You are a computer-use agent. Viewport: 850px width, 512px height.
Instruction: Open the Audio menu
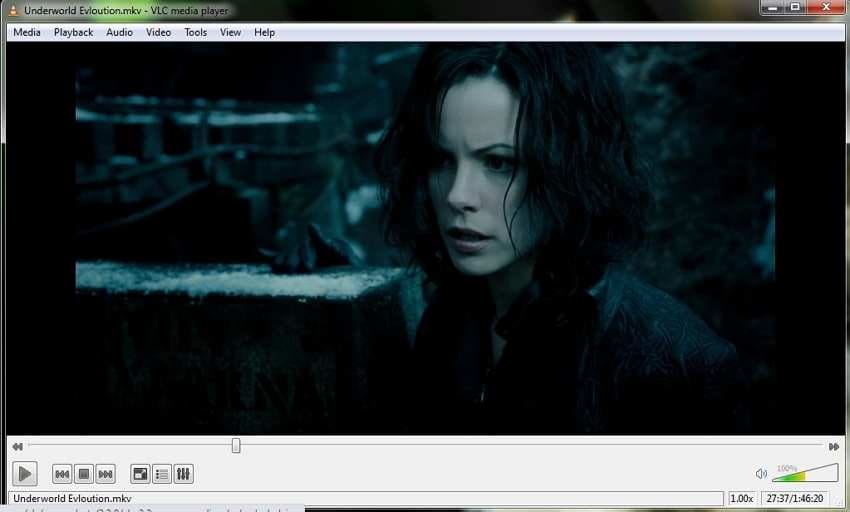[119, 33]
